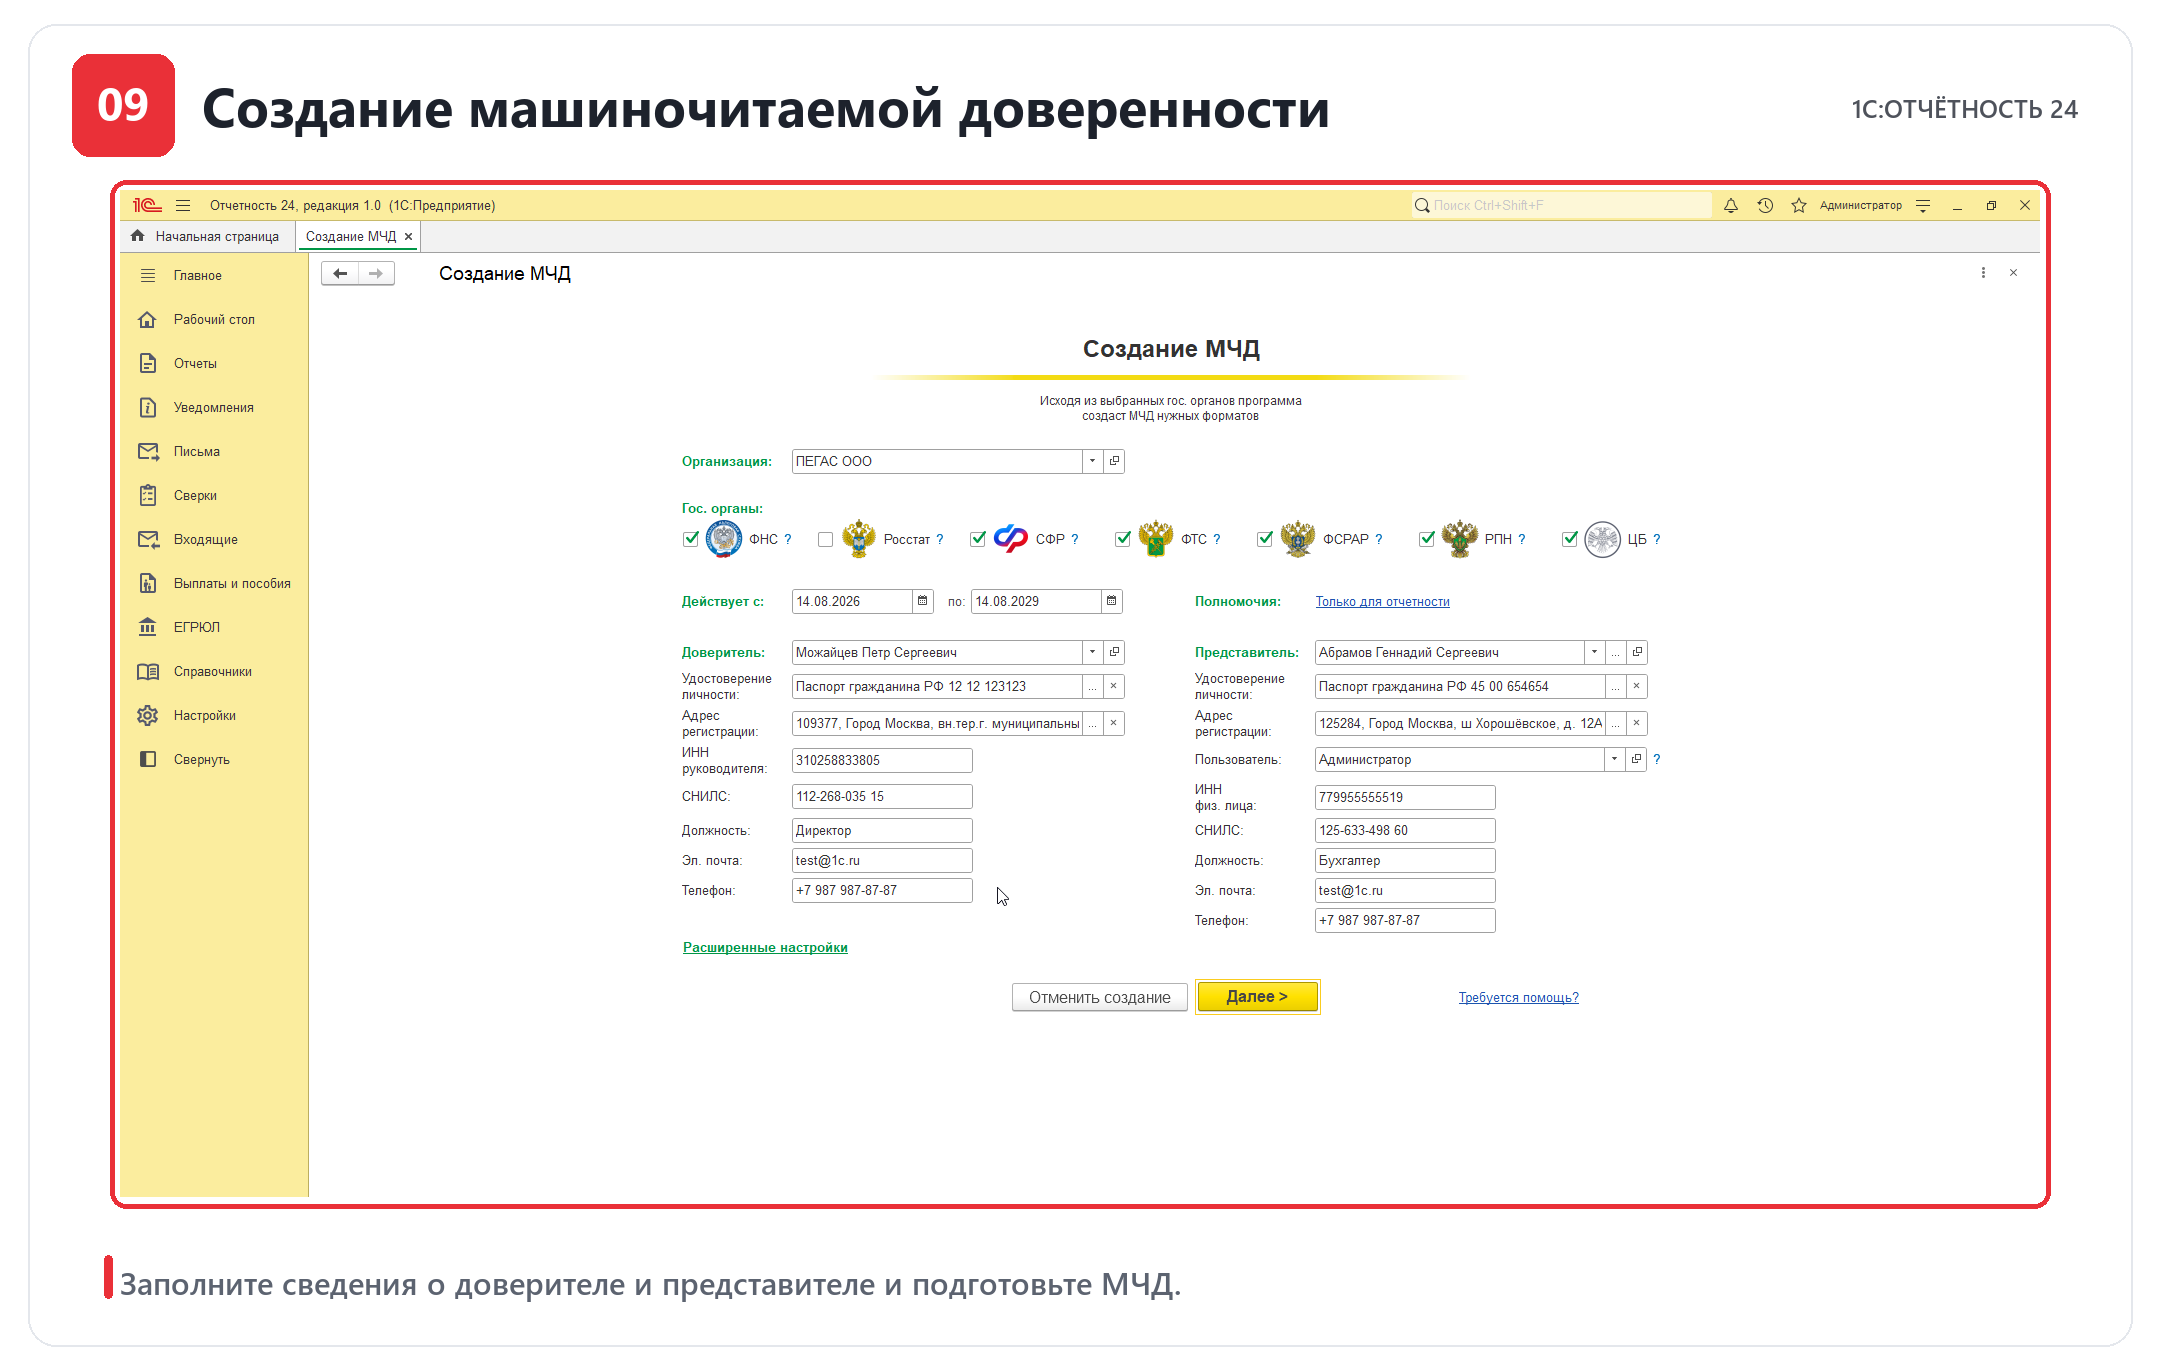Open Выплаты и пособия section

point(215,583)
